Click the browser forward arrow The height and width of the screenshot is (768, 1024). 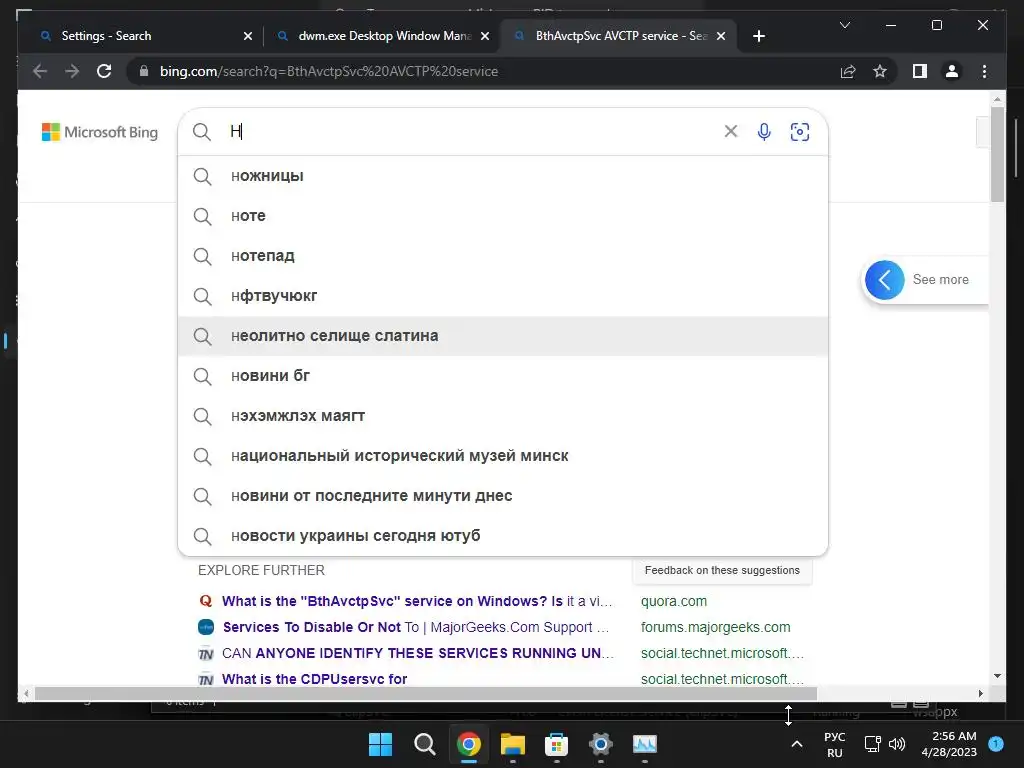click(72, 71)
